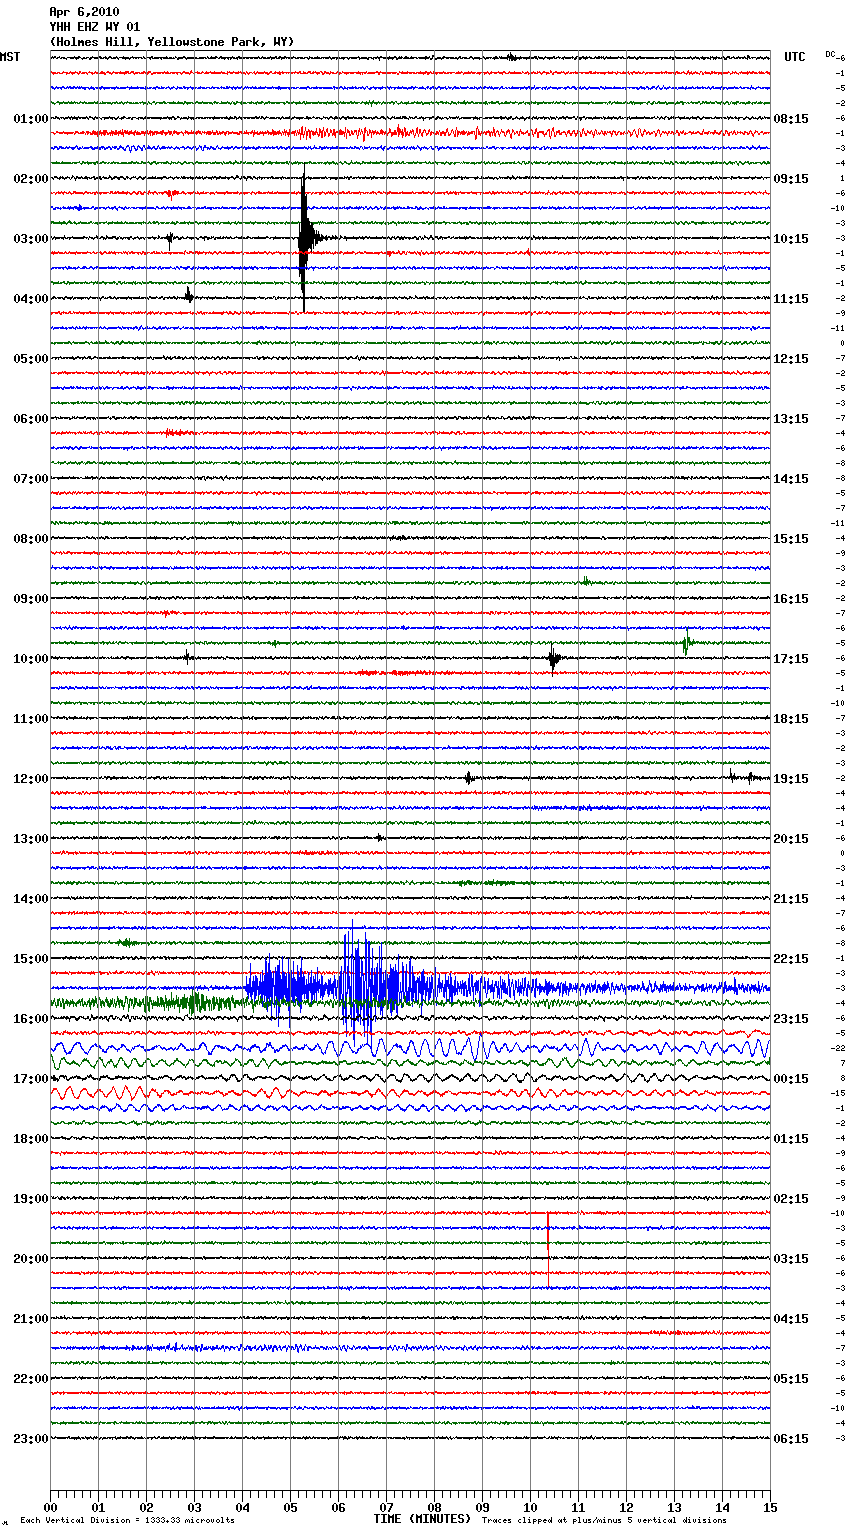Image resolution: width=850 pixels, height=1534 pixels.
Task: Click the minute tick label 00 on x-axis
Action: pyautogui.click(x=50, y=1507)
